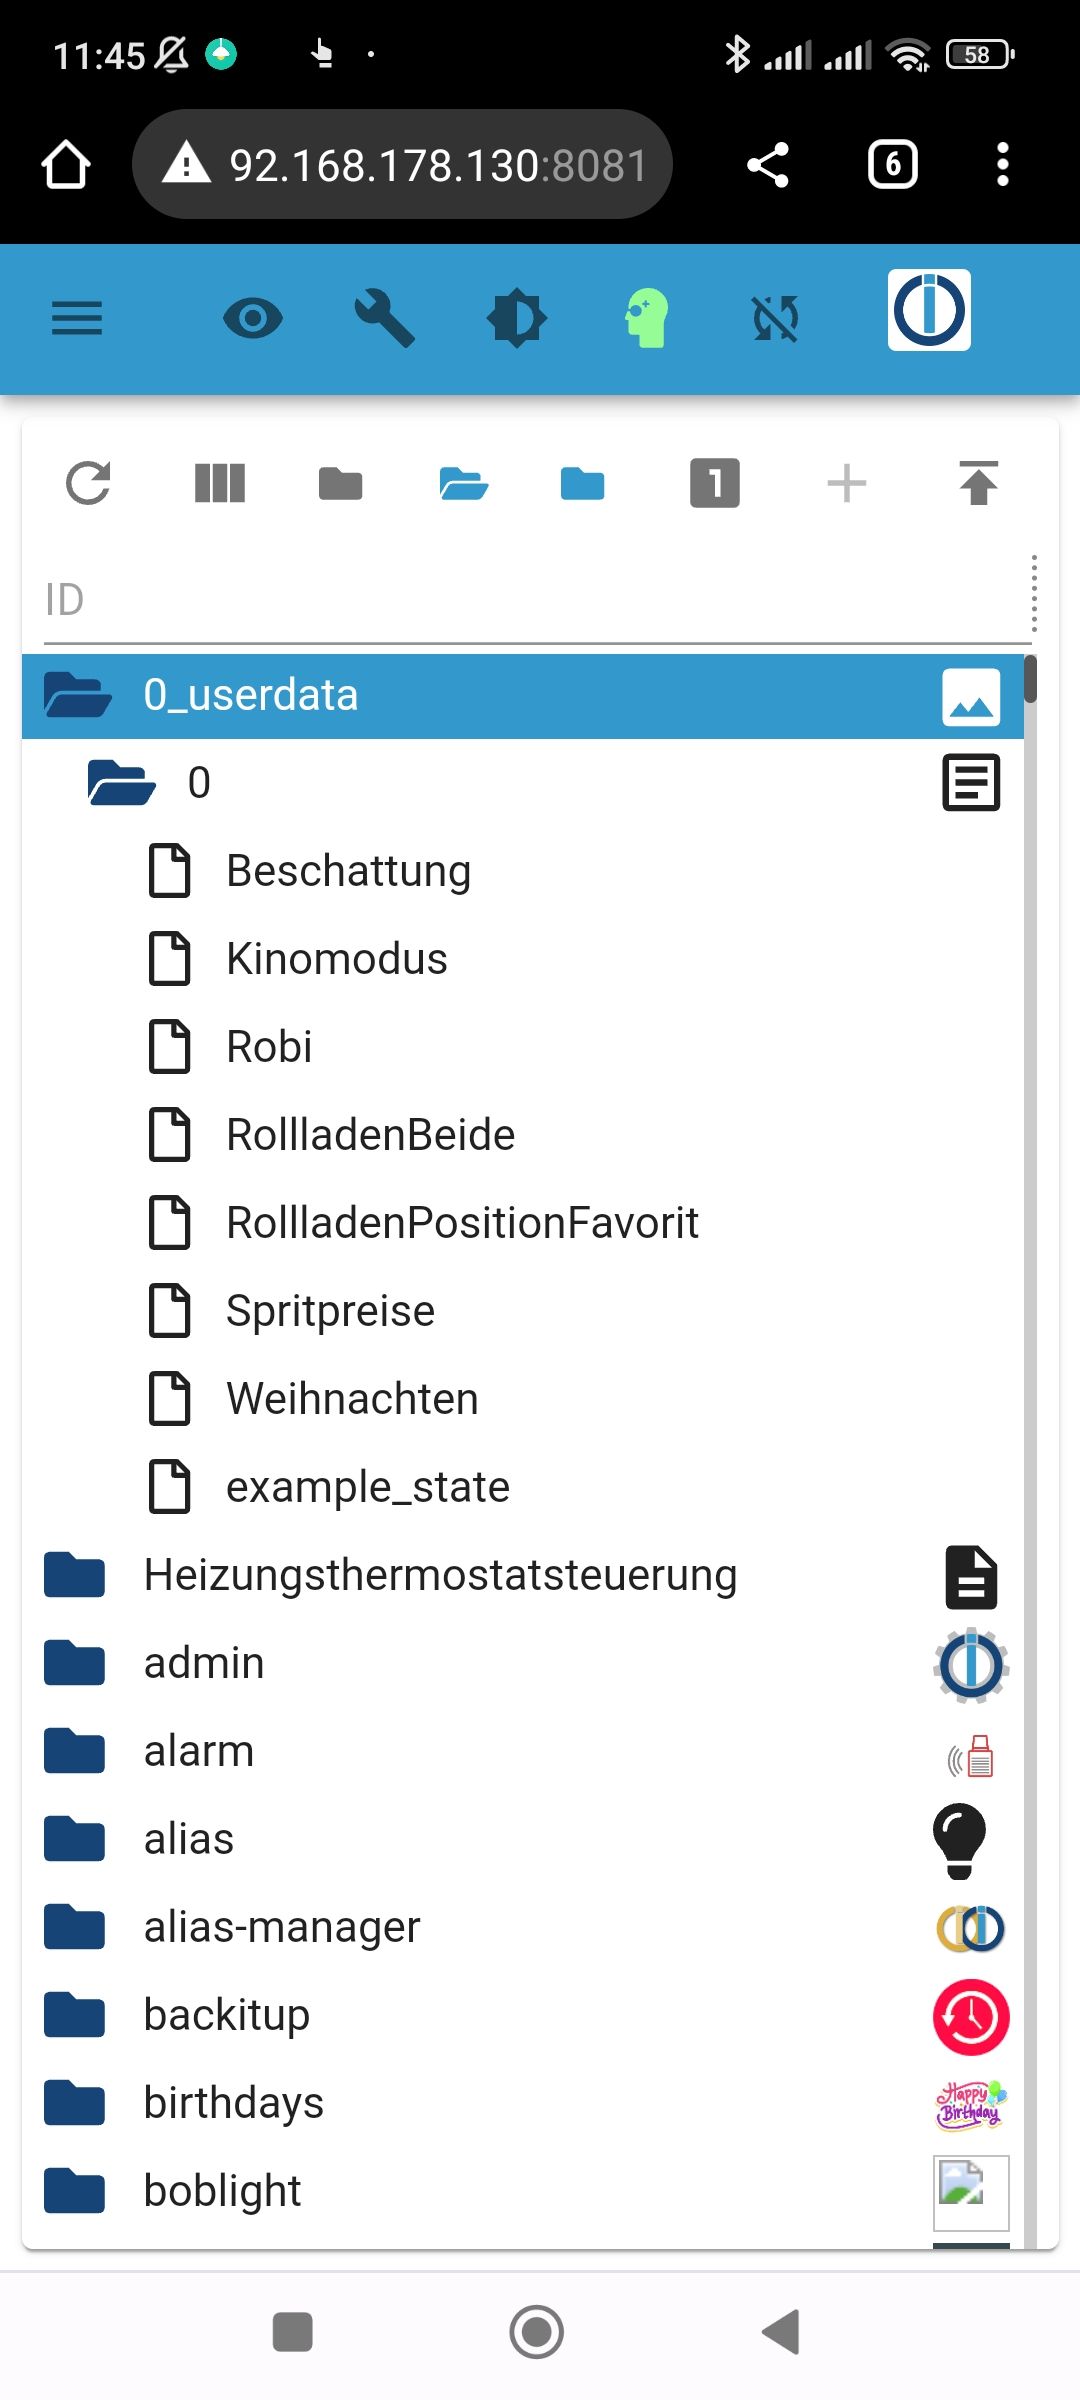The height and width of the screenshot is (2400, 1080).
Task: Tap the browser share icon
Action: click(x=768, y=165)
